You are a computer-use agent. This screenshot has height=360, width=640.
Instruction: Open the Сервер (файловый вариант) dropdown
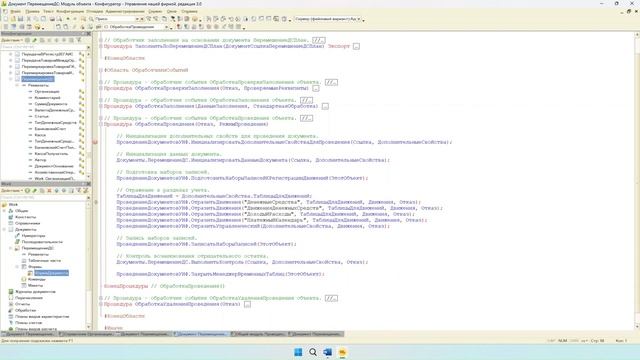pyautogui.click(x=327, y=19)
